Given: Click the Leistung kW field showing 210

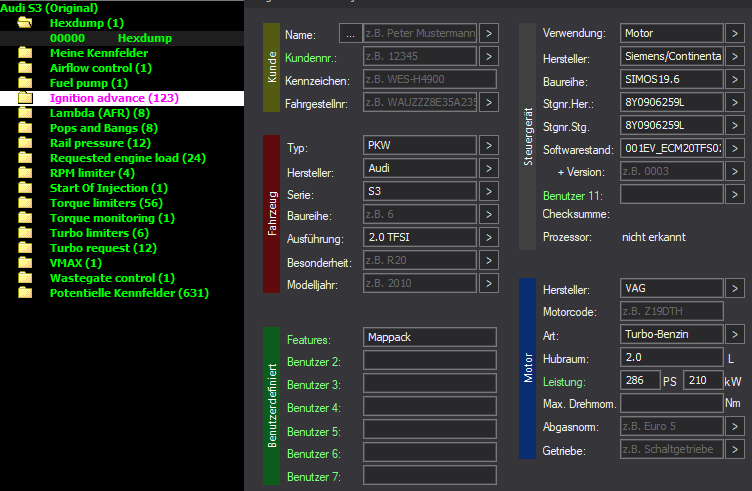Looking at the screenshot, I should pos(703,380).
